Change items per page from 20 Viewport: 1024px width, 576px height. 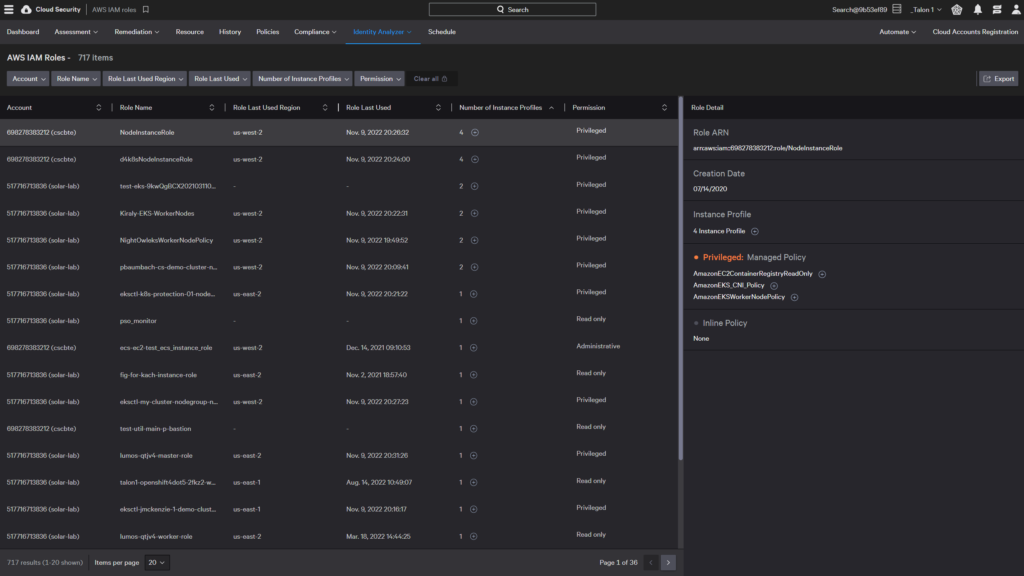click(x=157, y=562)
